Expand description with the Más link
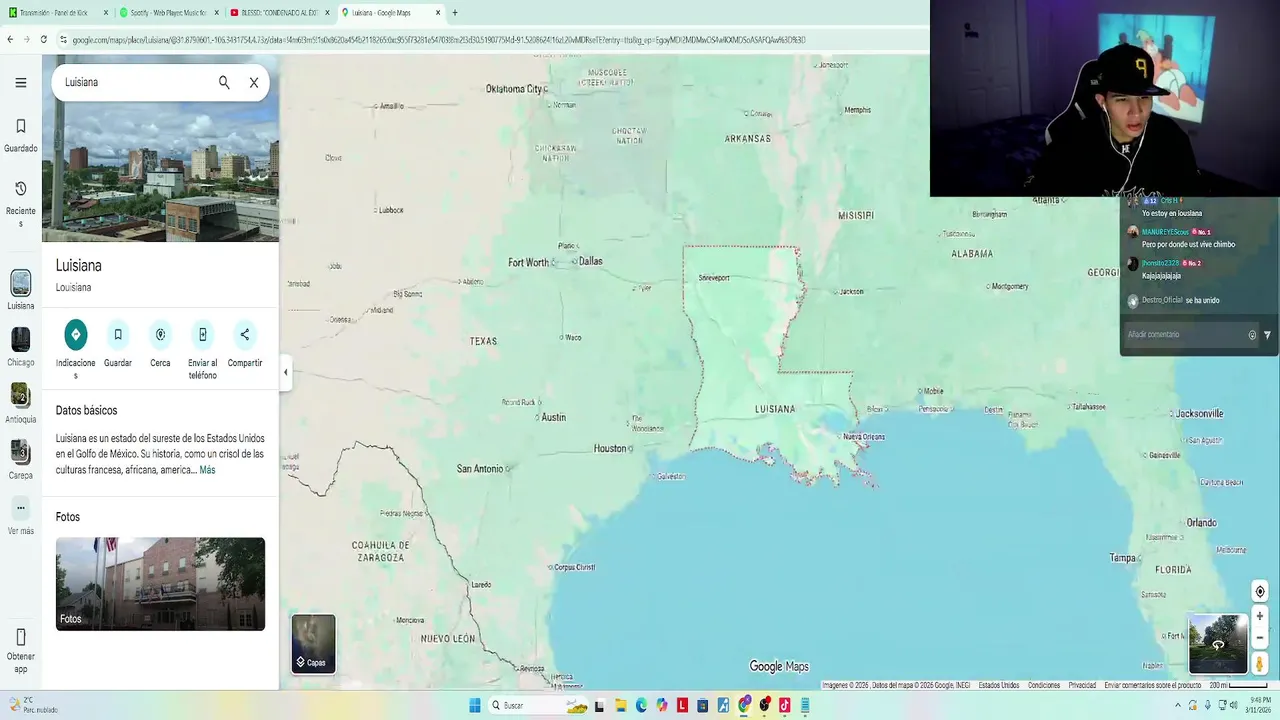1280x720 pixels. (x=207, y=470)
